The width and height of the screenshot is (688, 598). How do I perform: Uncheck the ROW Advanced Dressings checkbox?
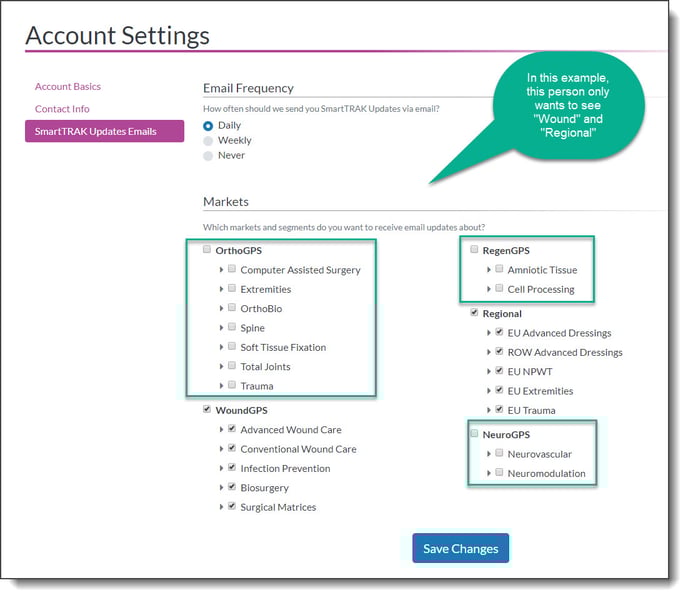point(499,351)
